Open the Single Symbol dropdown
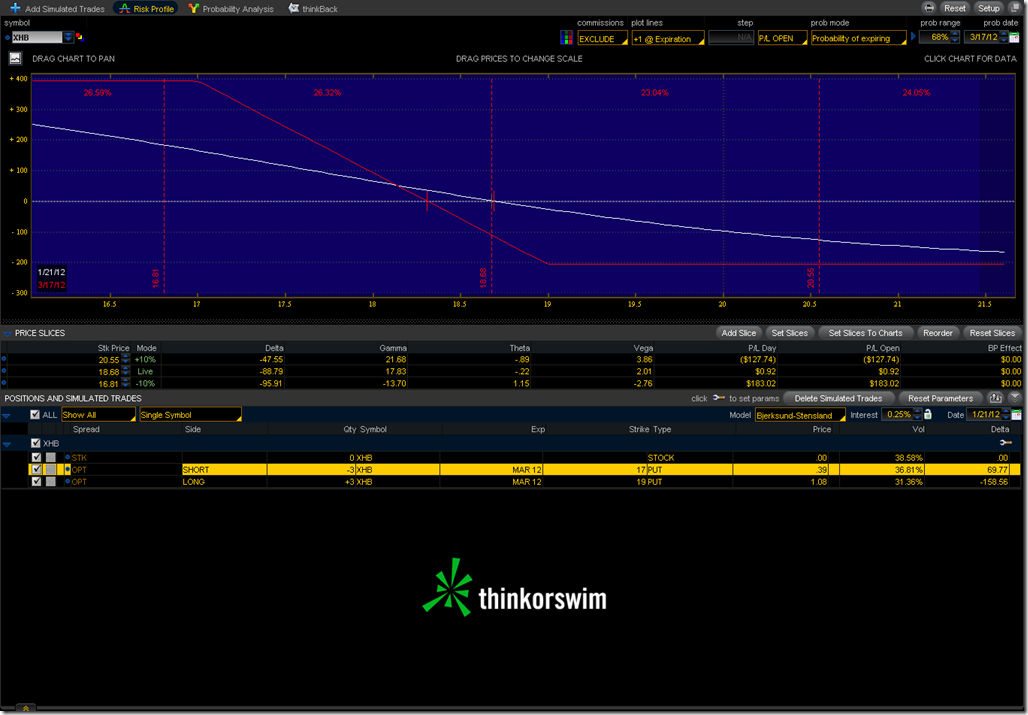 click(190, 415)
